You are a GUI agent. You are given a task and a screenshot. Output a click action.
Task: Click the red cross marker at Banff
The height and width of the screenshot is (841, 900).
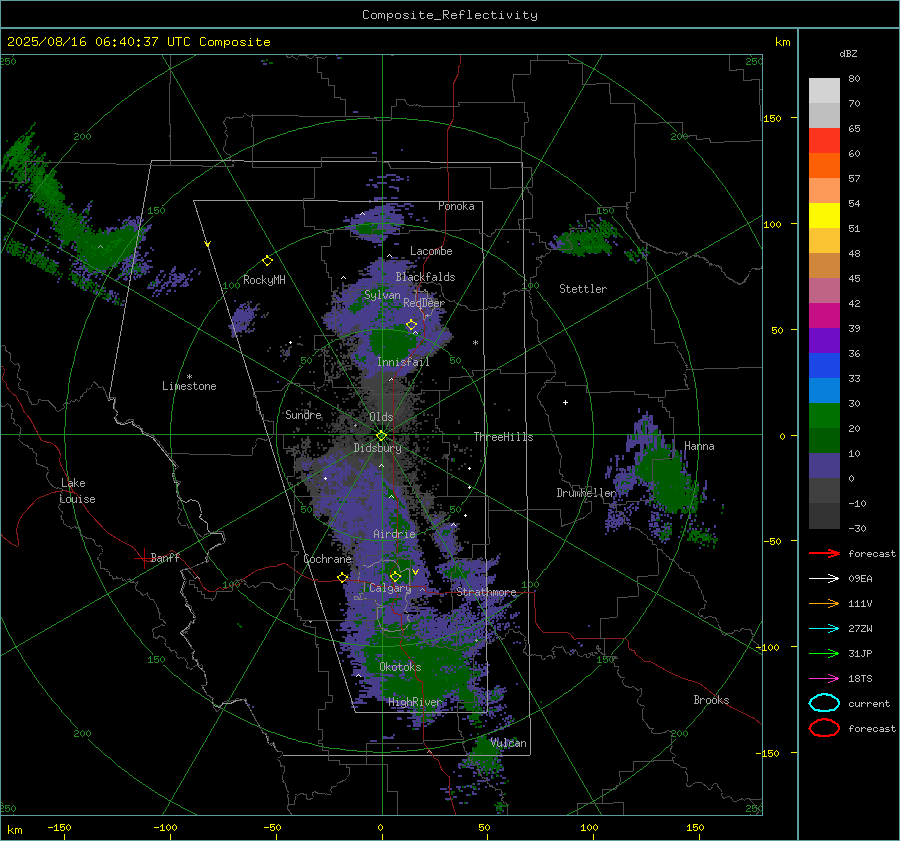click(x=143, y=558)
